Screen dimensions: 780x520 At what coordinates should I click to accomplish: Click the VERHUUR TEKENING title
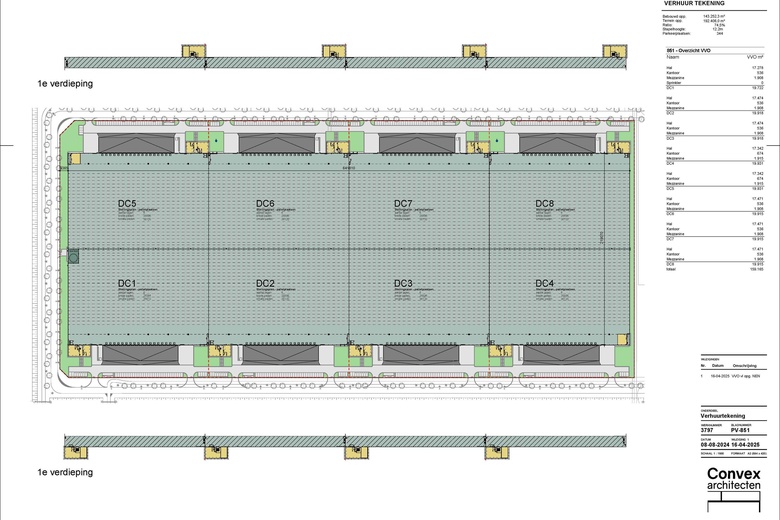pyautogui.click(x=694, y=4)
